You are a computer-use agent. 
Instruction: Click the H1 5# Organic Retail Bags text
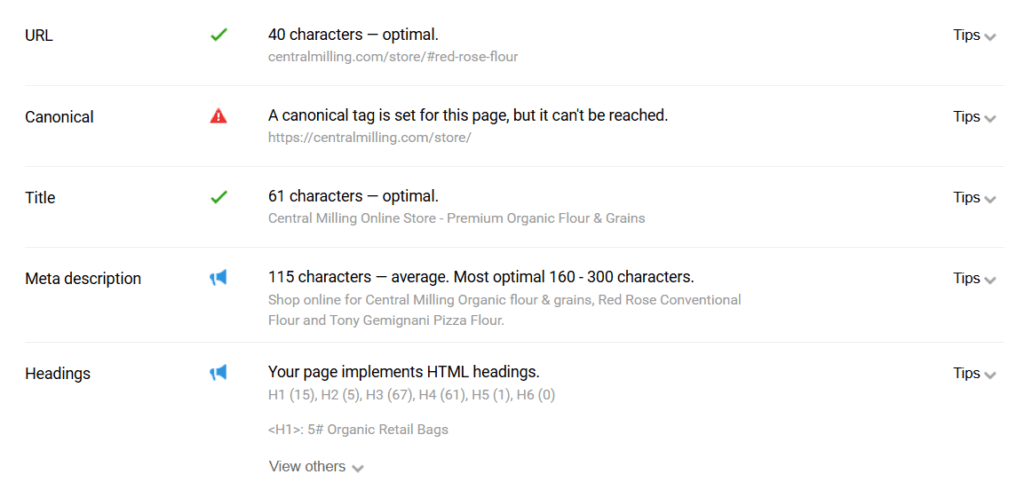click(359, 430)
